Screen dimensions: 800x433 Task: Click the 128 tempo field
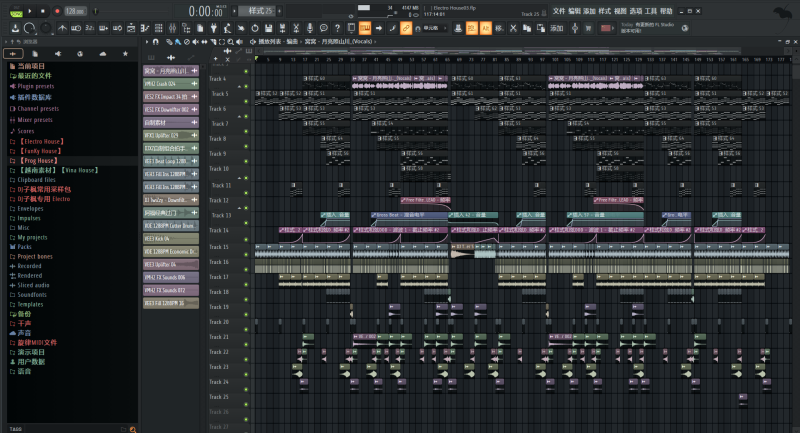pos(75,11)
